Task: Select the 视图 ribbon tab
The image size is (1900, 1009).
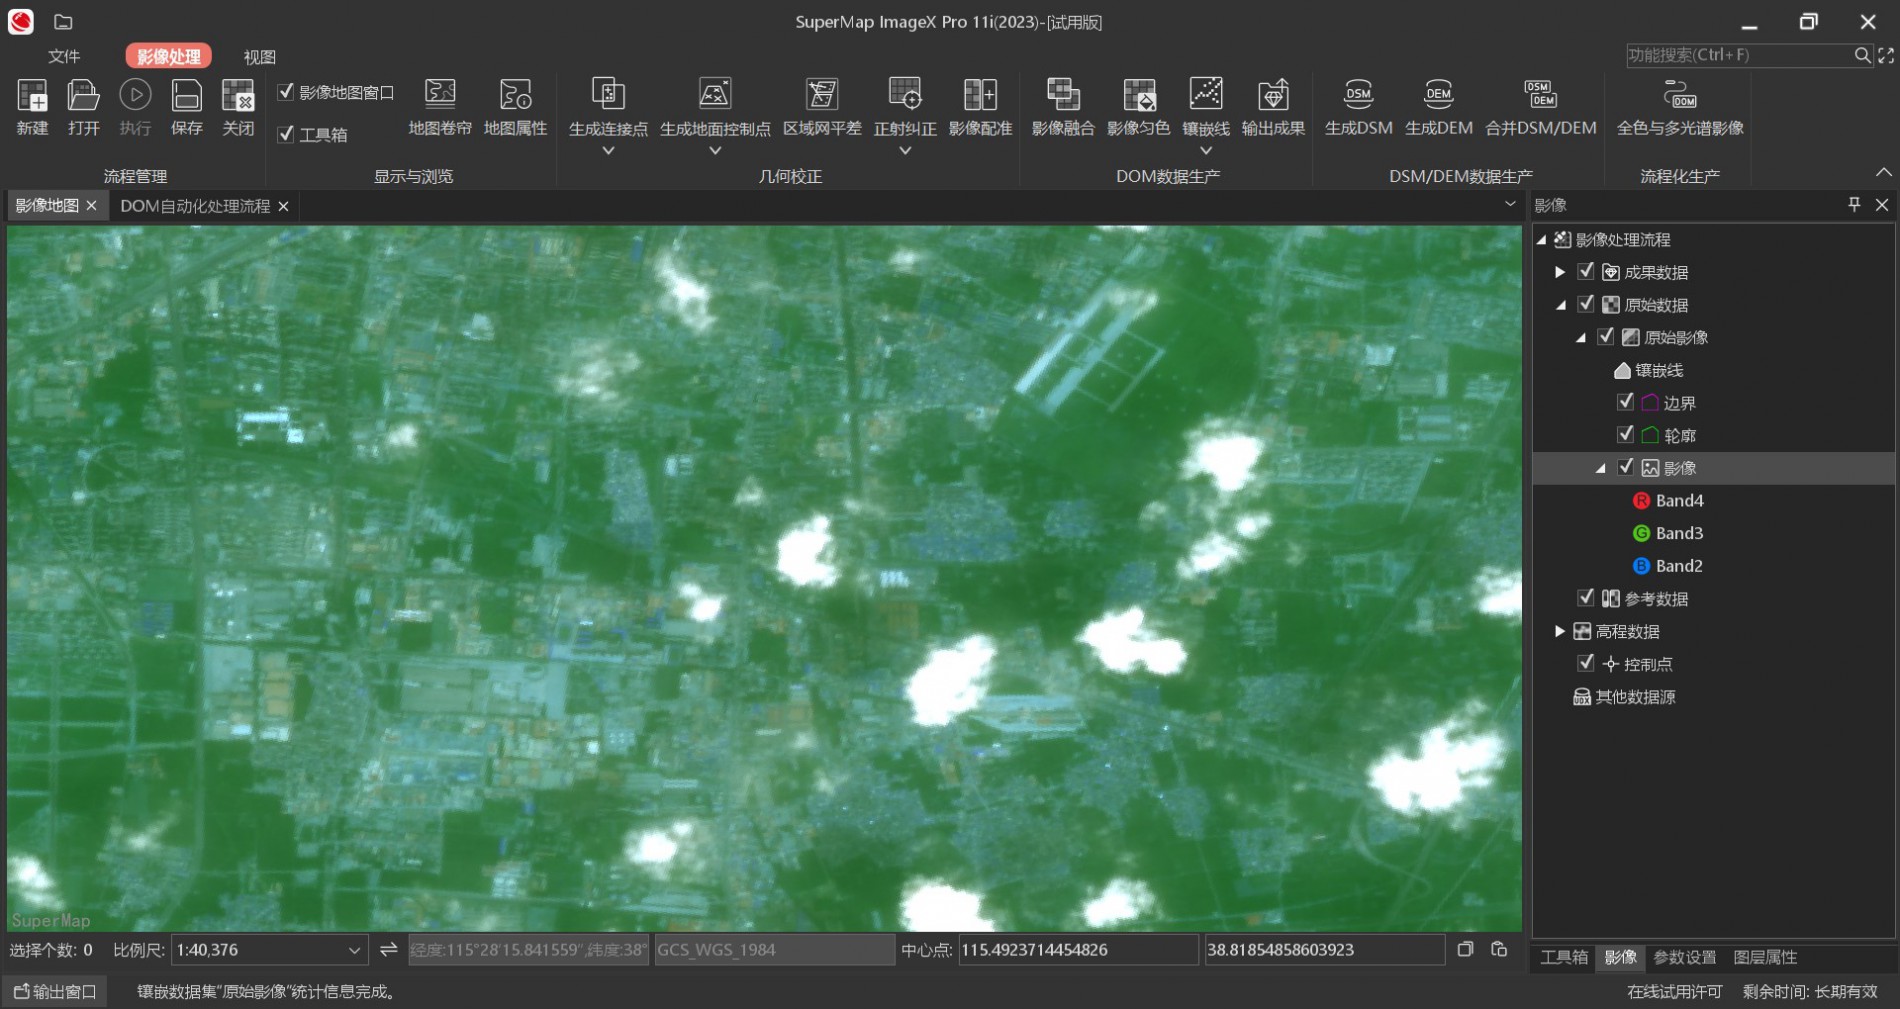Action: (260, 56)
